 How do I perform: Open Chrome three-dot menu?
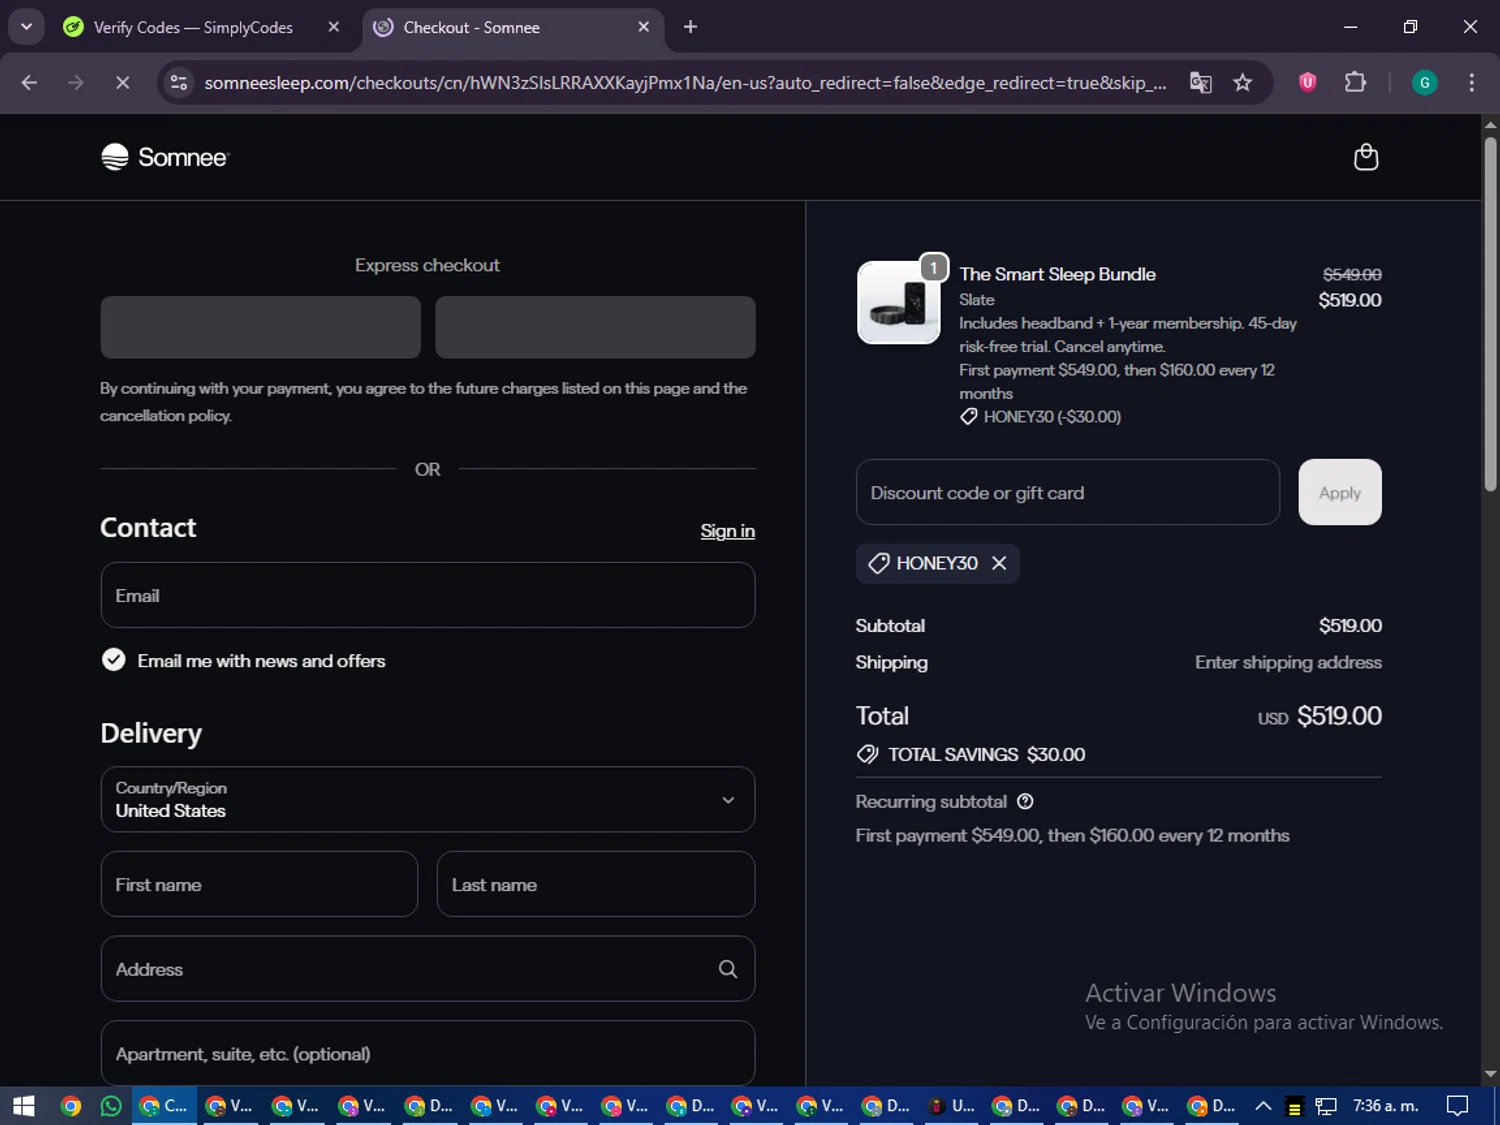pos(1471,82)
